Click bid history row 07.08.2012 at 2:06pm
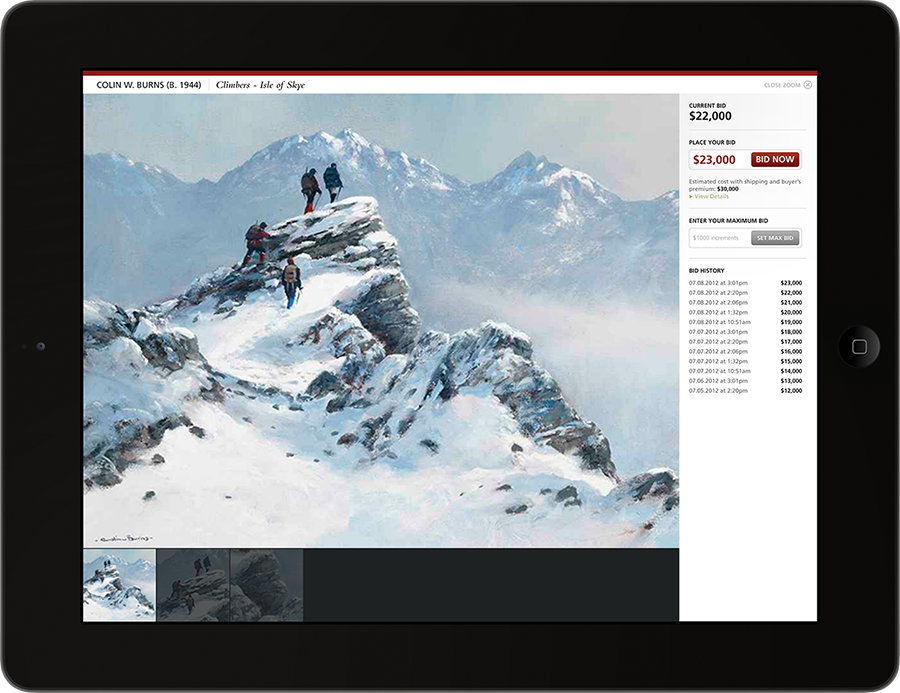Image resolution: width=900 pixels, height=693 pixels. coord(745,303)
